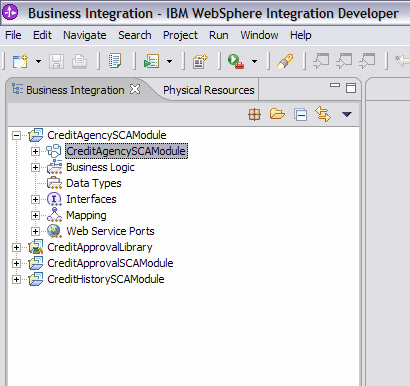410x386 pixels.
Task: Click the Data Types category icon
Action: [x=54, y=183]
